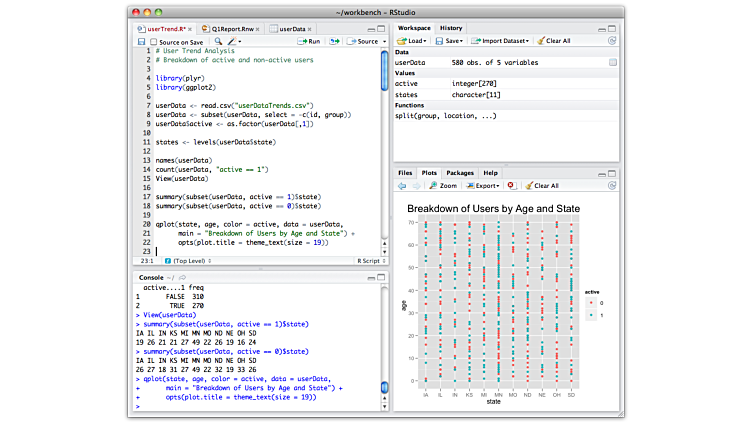The image size is (752, 423).
Task: Click Clear All in Workspace pane
Action: click(554, 41)
